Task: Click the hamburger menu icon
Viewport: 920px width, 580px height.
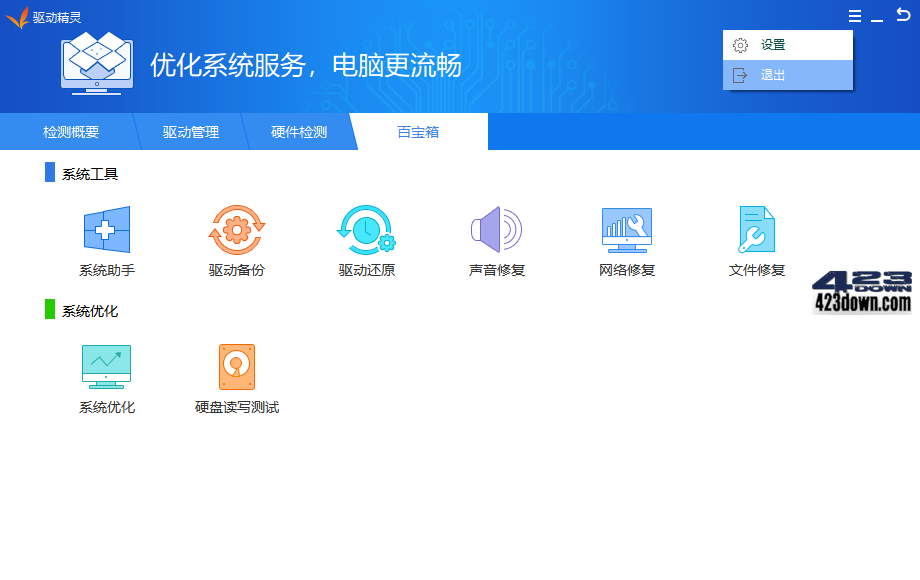Action: (854, 15)
